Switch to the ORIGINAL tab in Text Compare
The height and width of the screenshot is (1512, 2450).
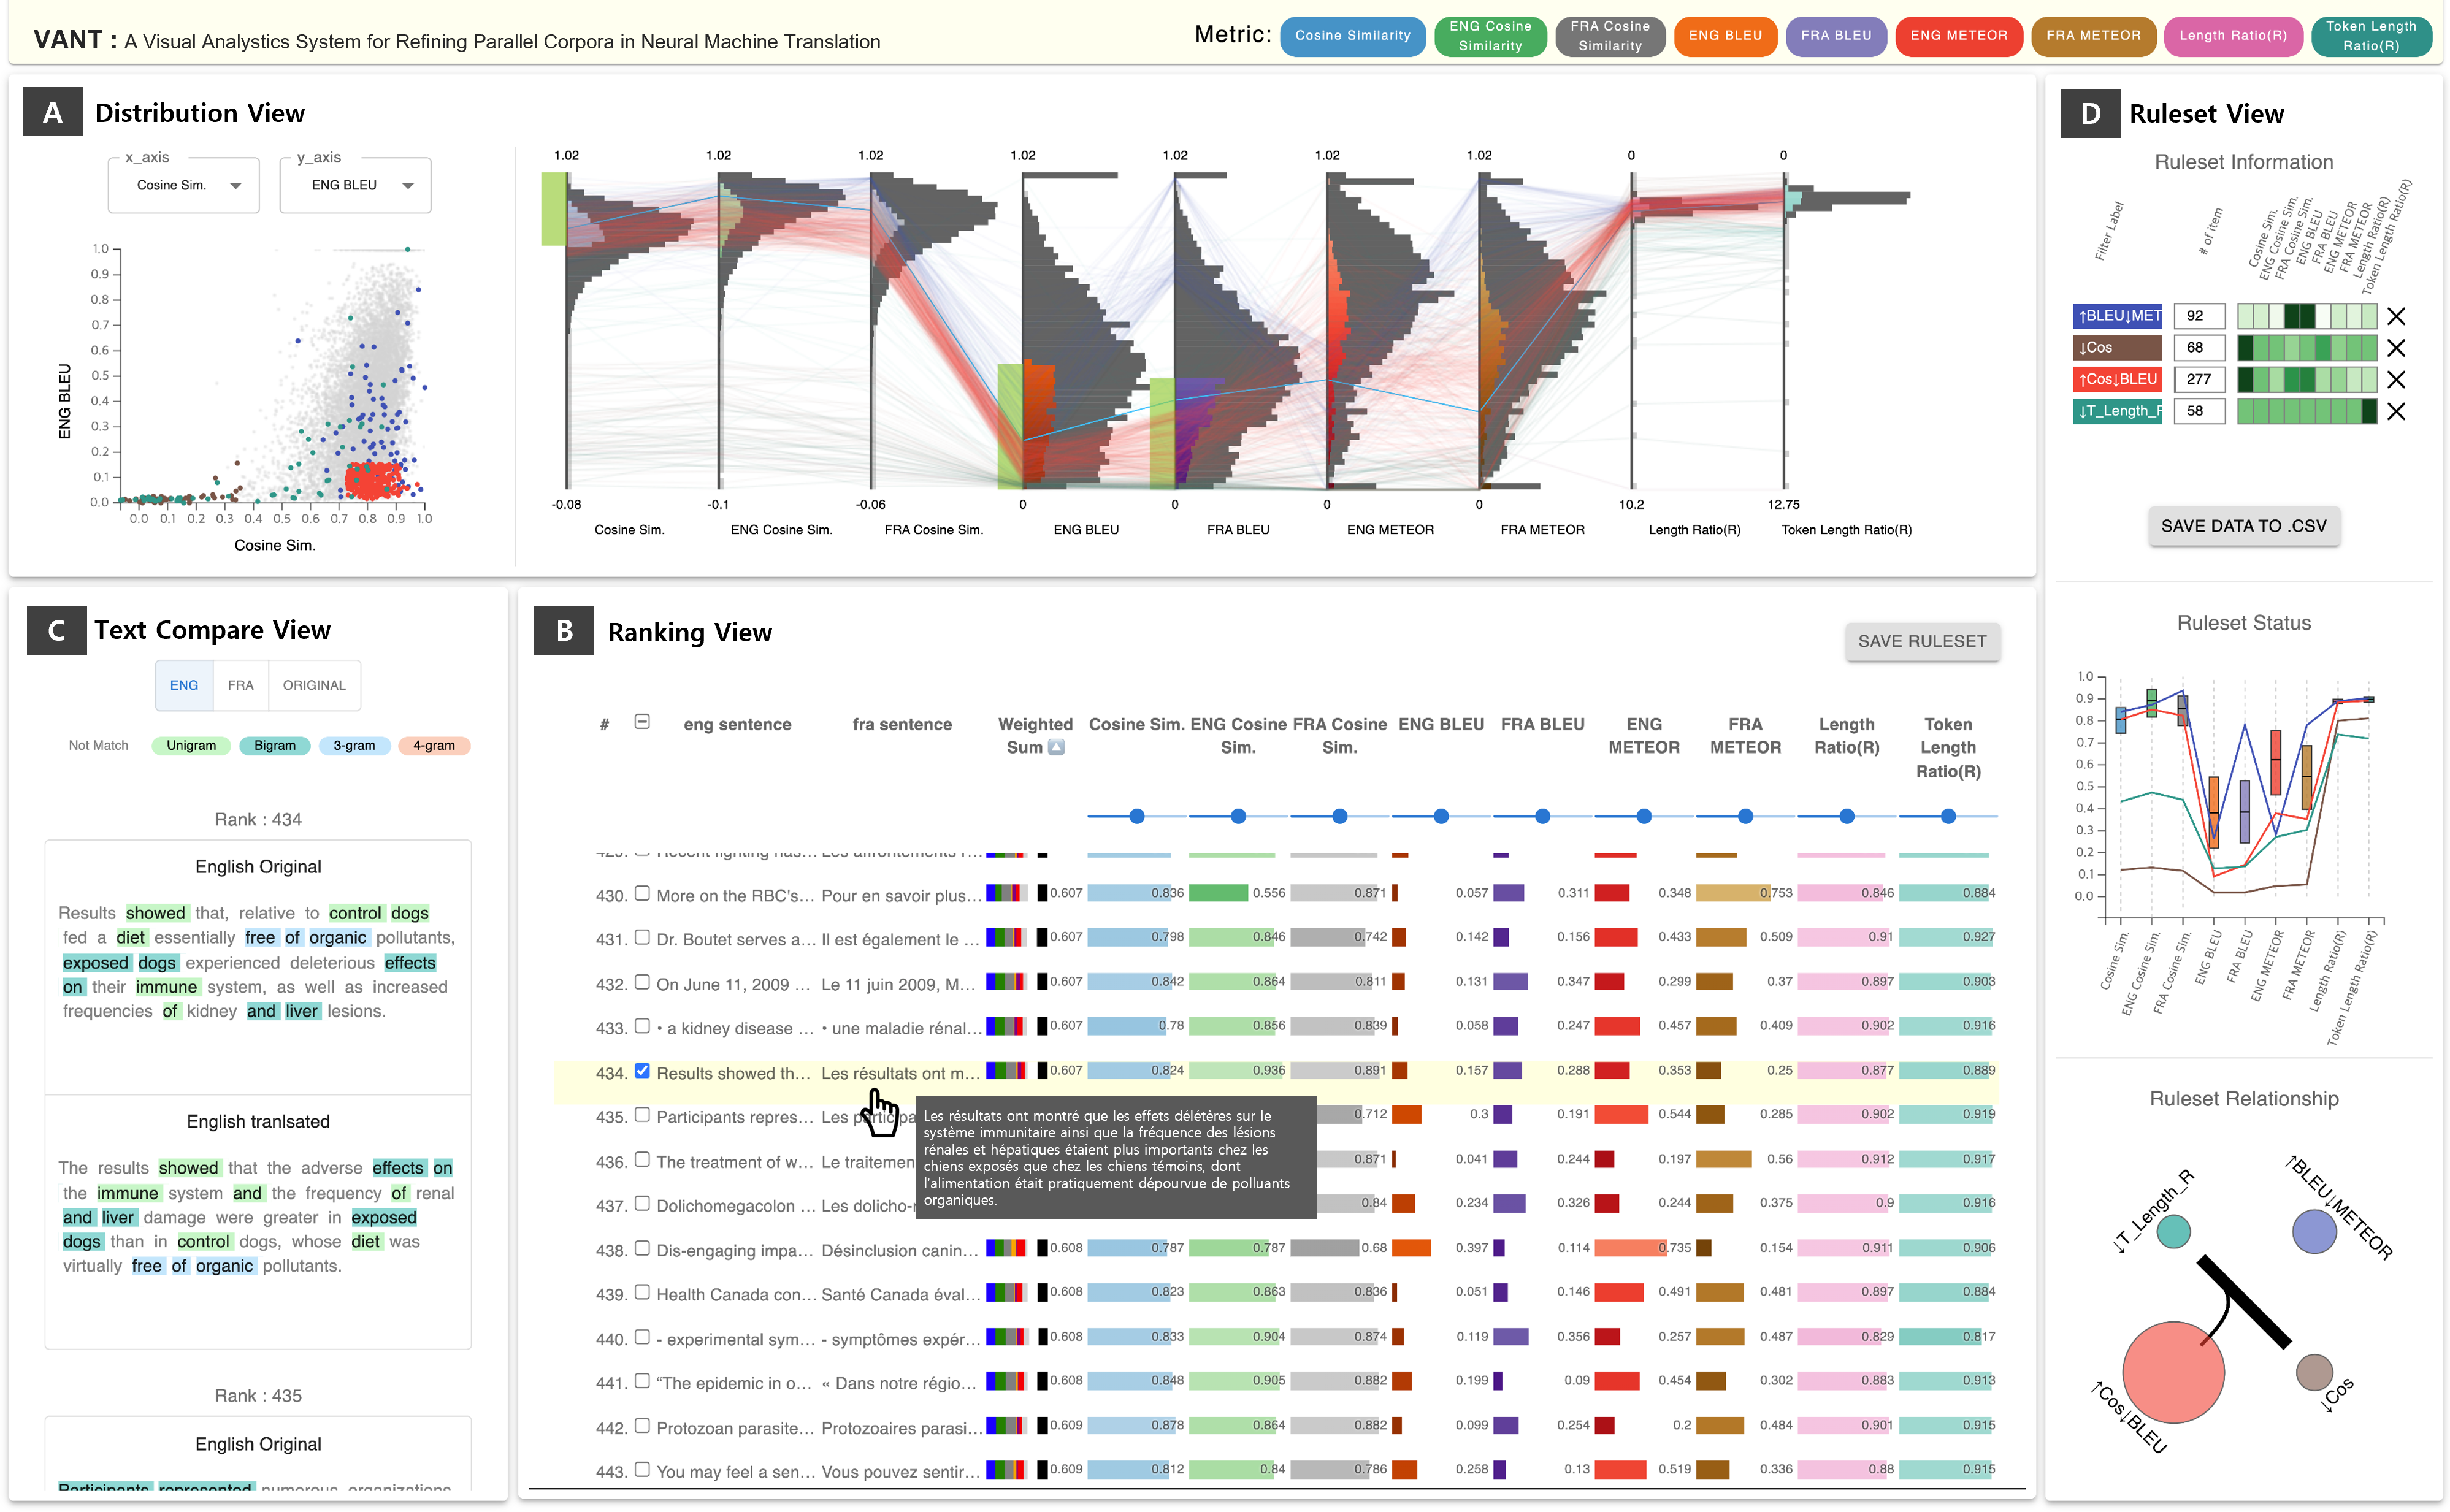314,685
